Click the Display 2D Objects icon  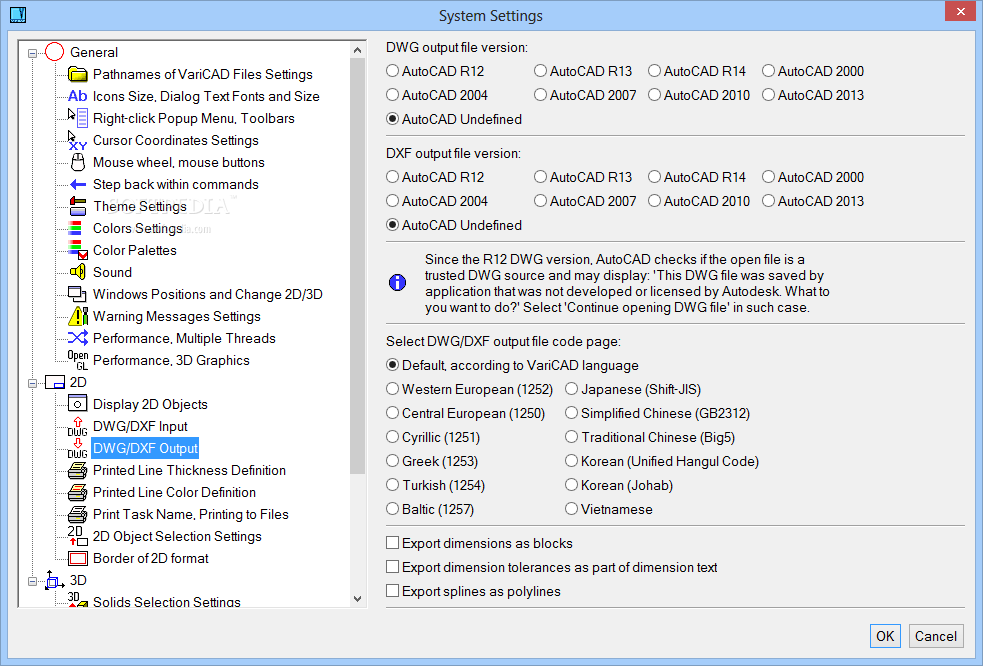coord(78,404)
